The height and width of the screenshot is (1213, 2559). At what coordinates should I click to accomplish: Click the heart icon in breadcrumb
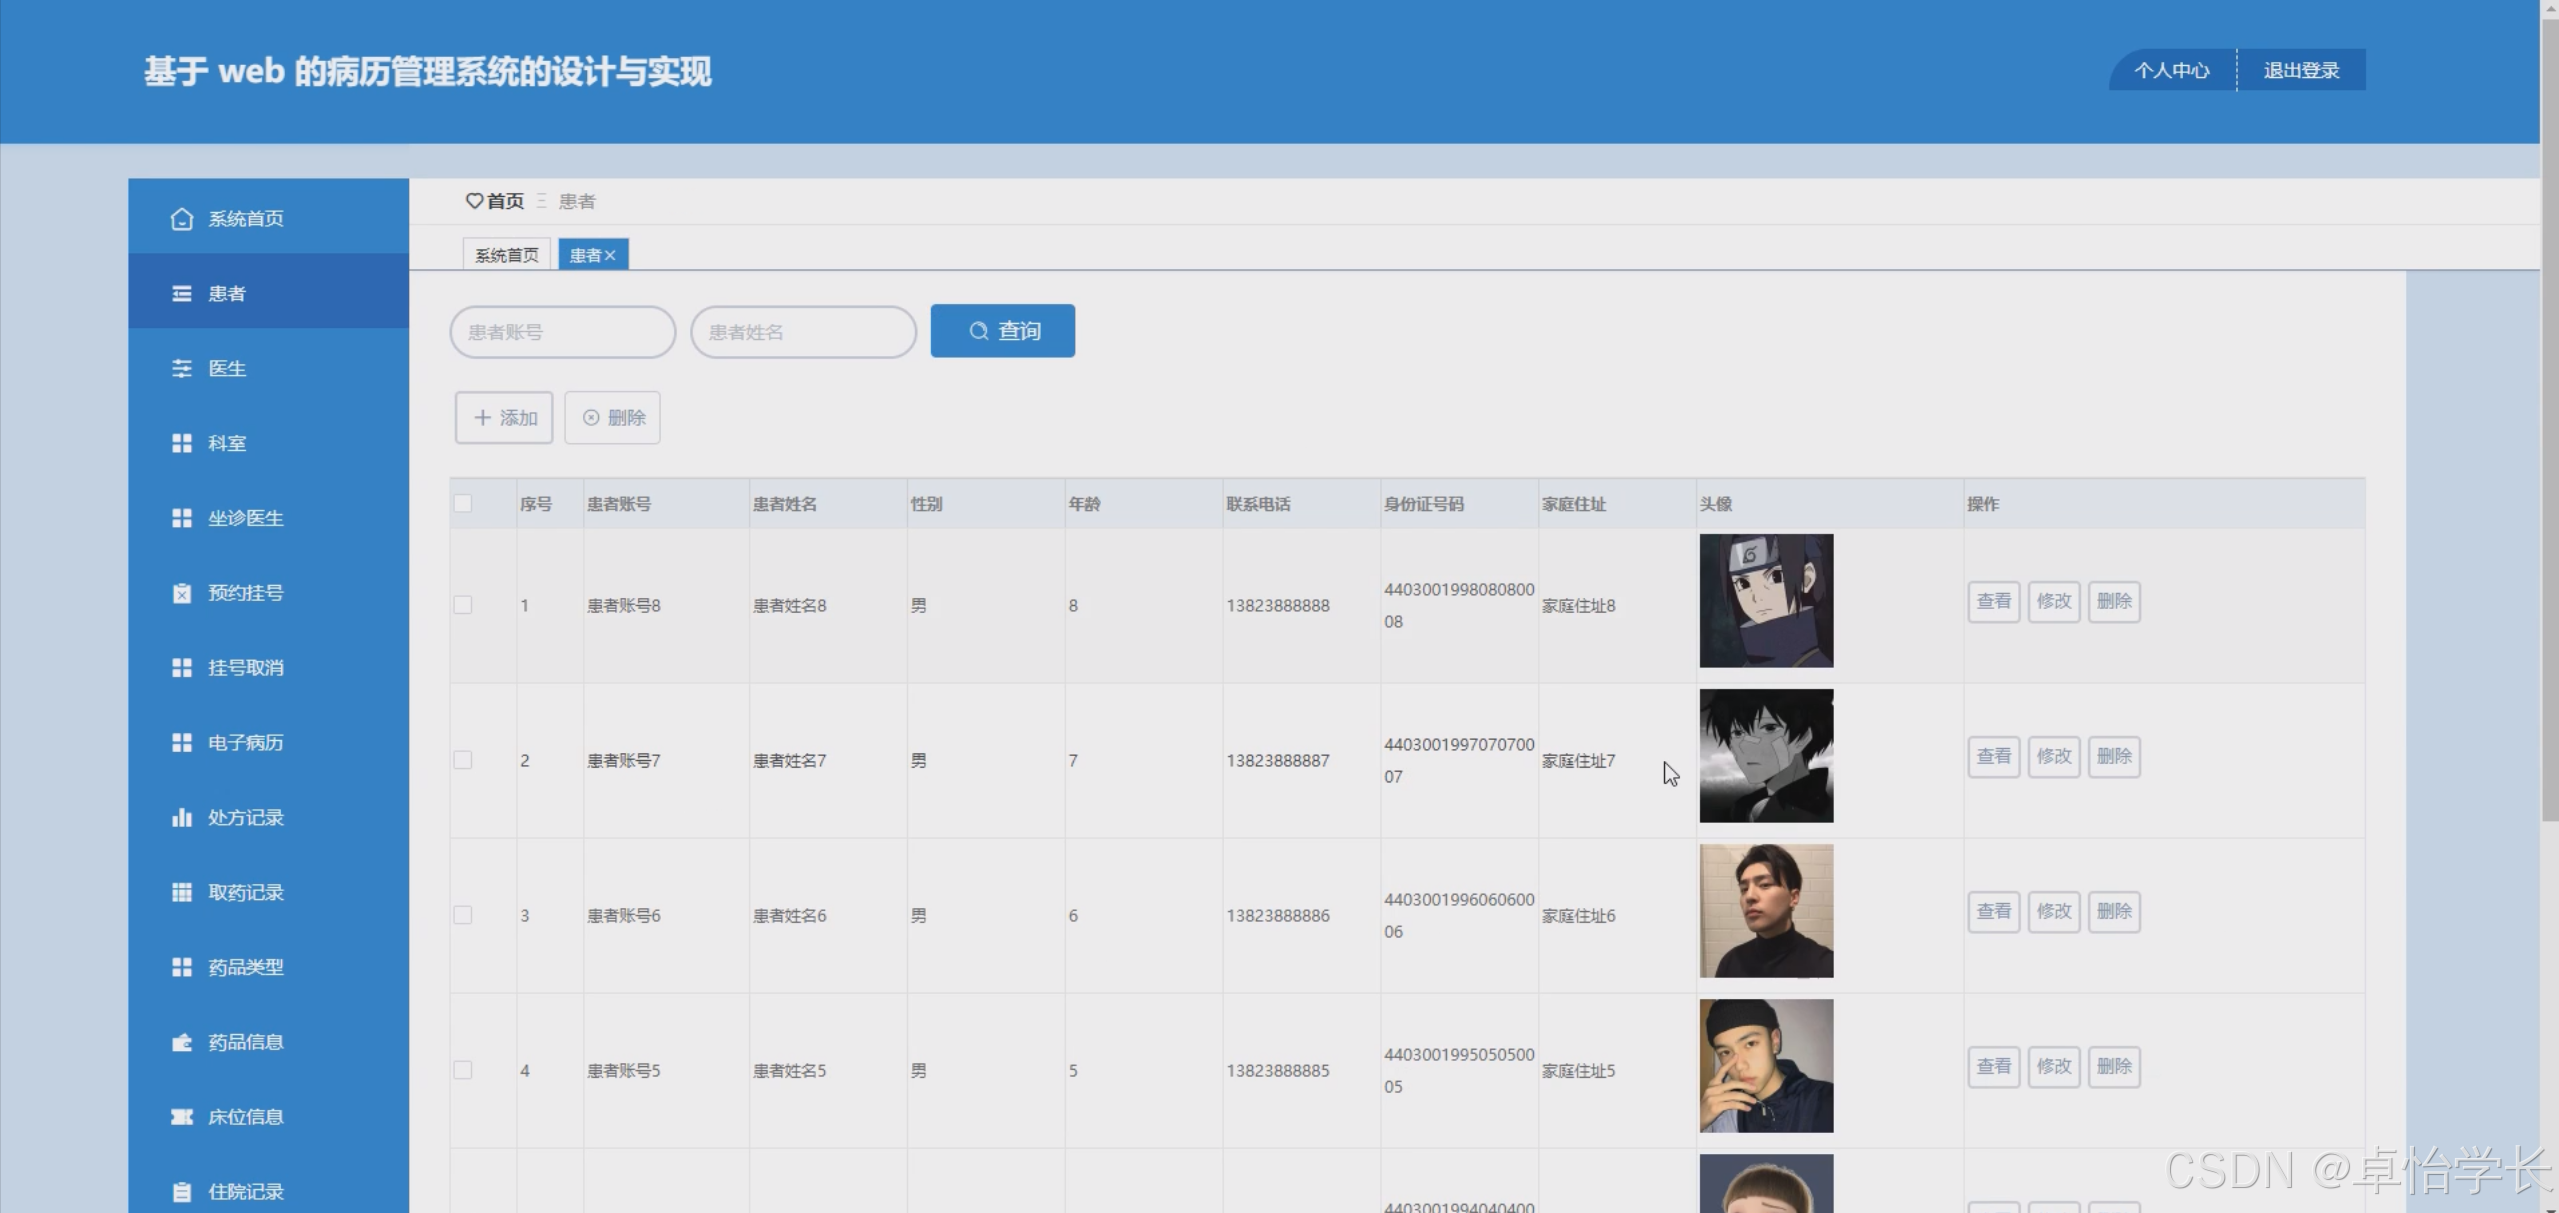click(x=474, y=201)
